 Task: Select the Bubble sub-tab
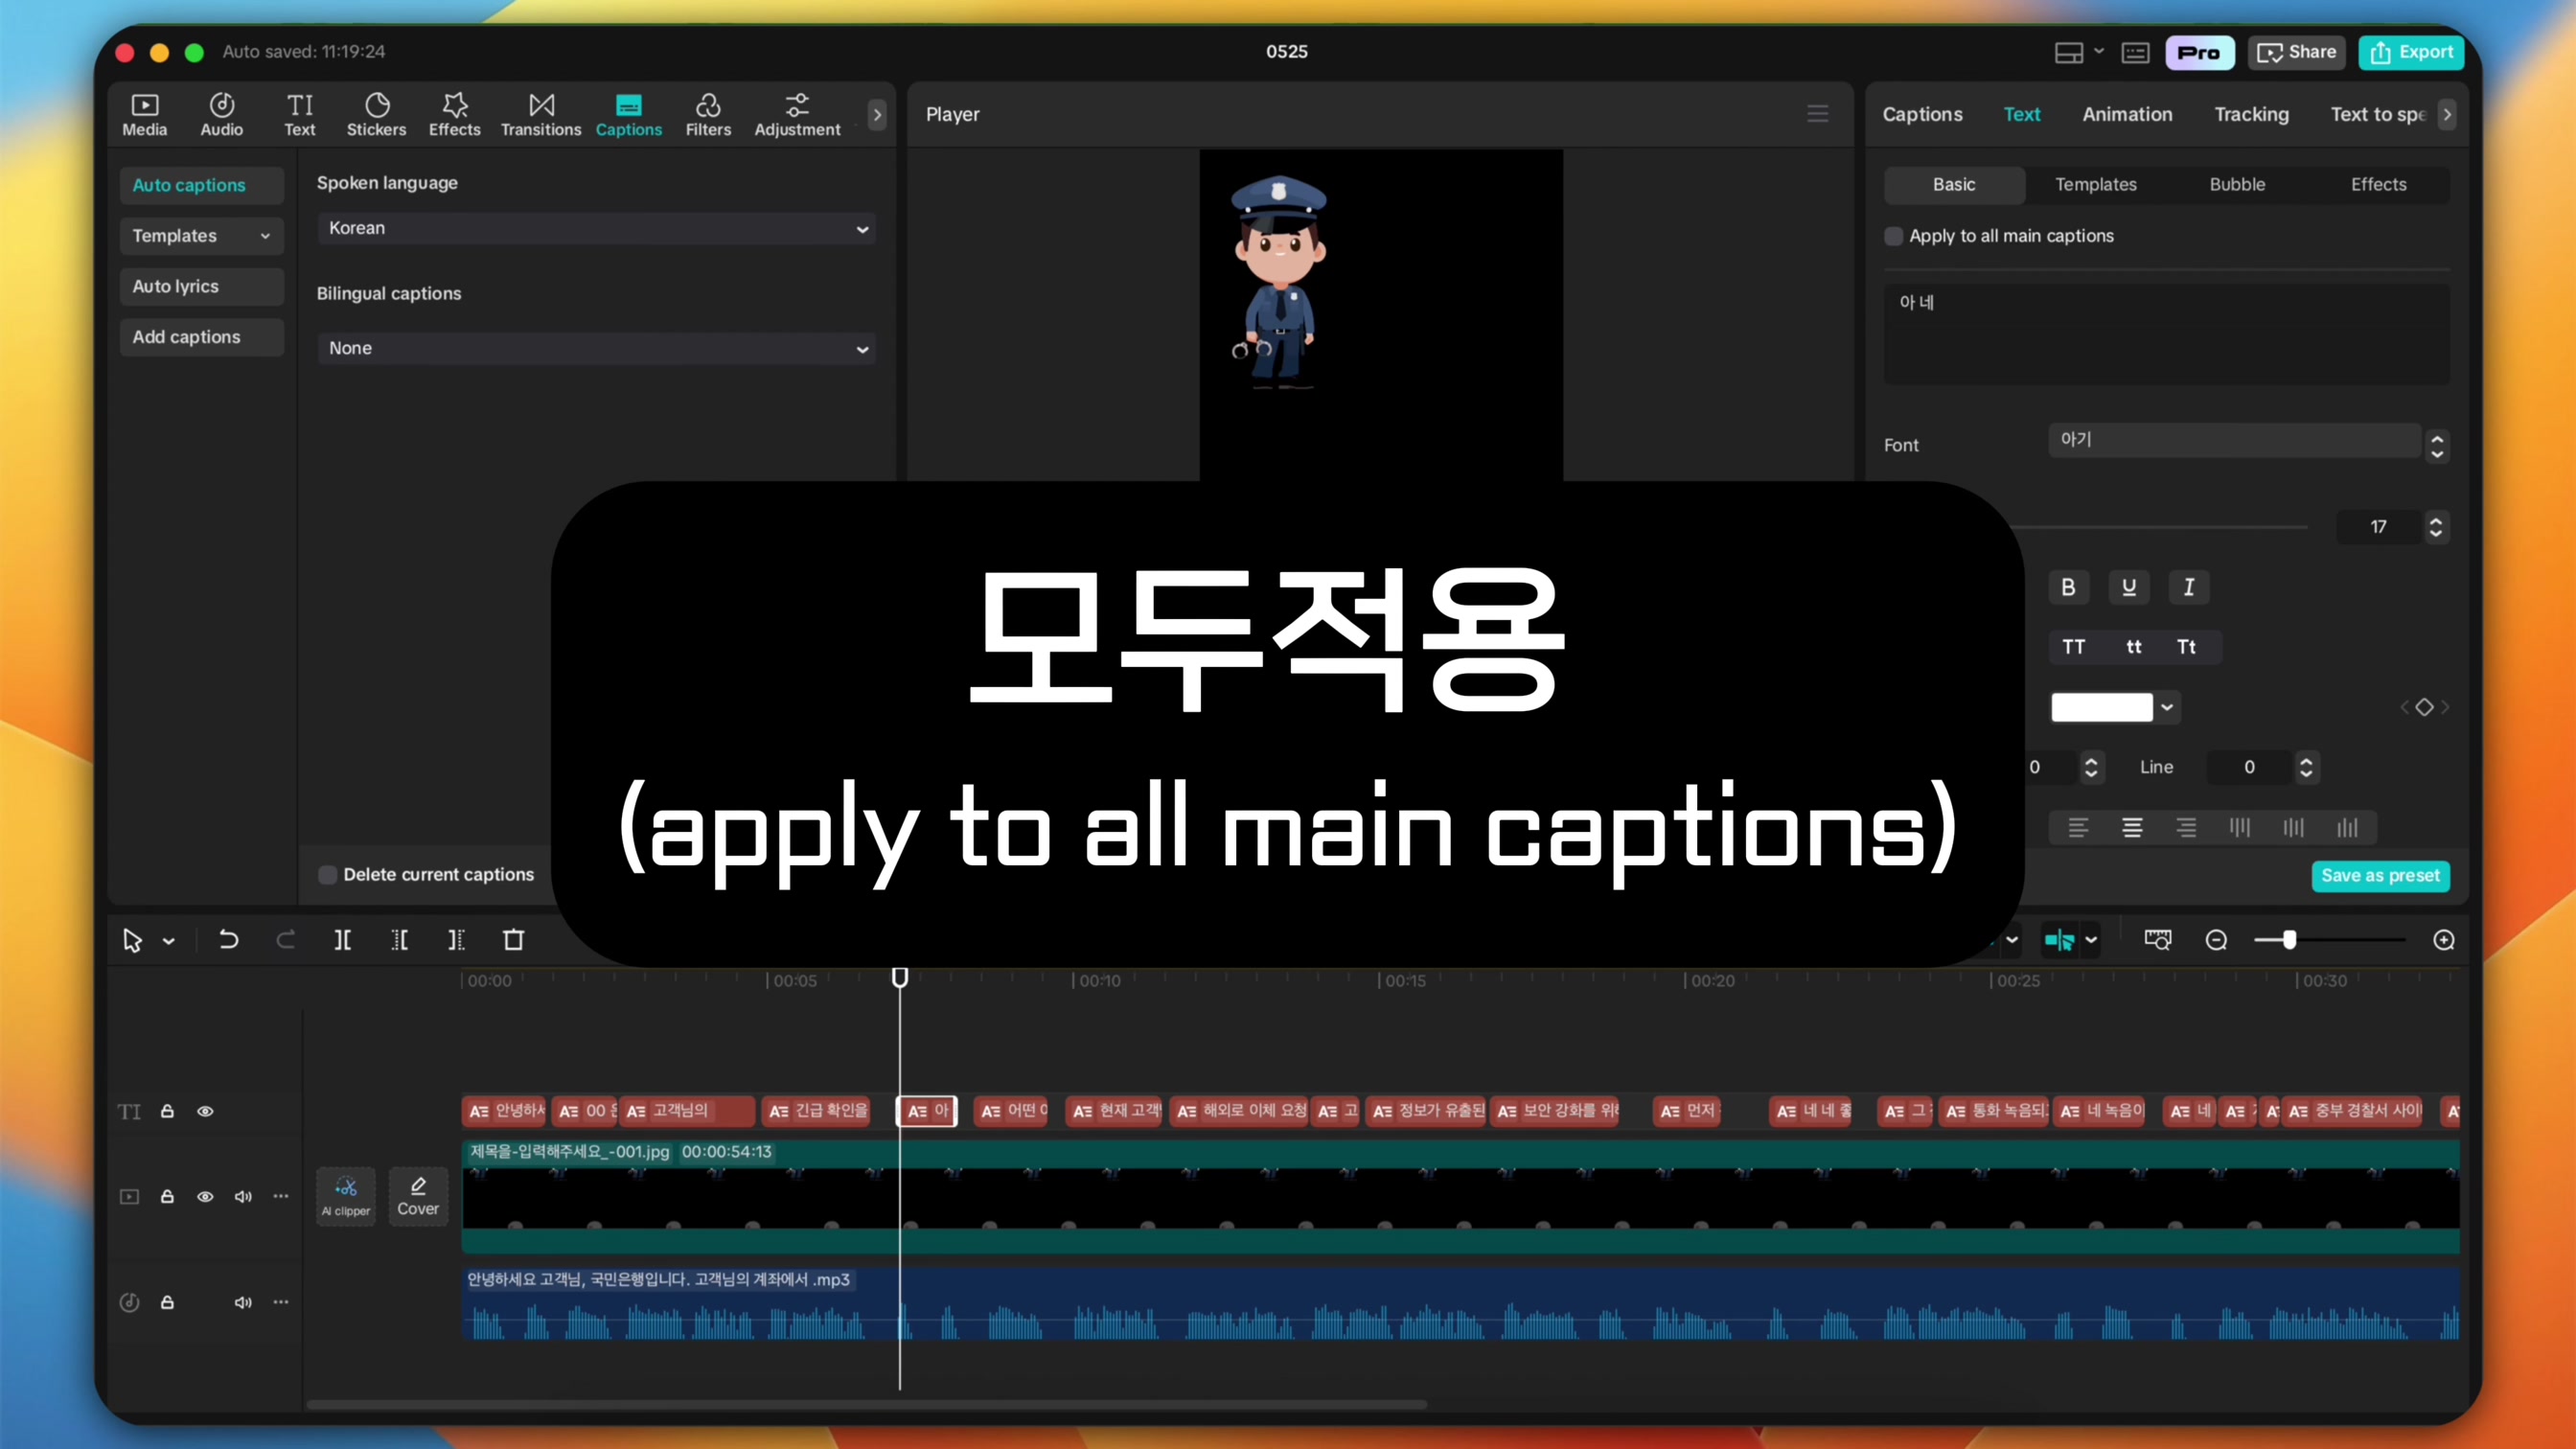[x=2237, y=184]
